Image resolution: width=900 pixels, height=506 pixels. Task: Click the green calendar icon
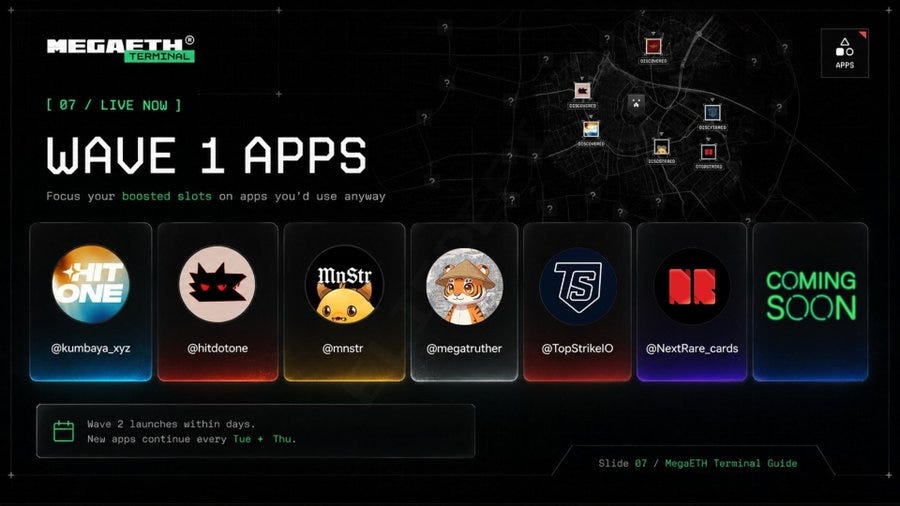64,431
